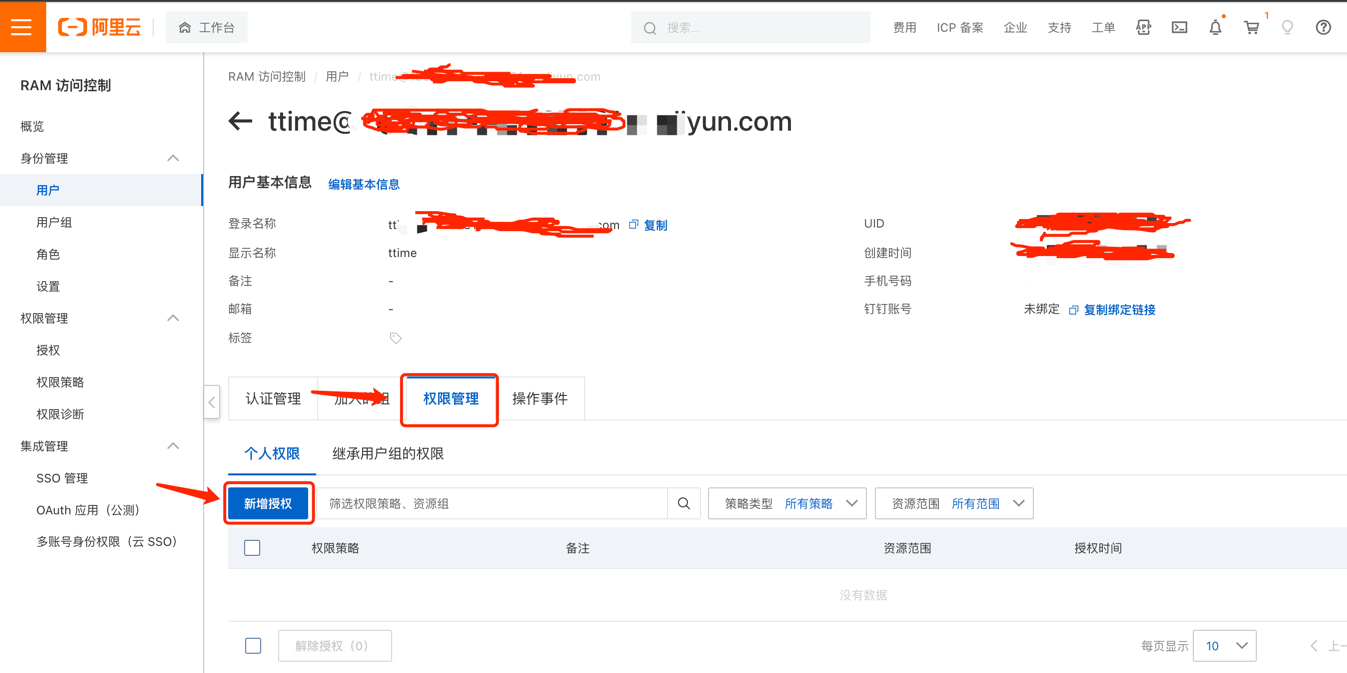This screenshot has height=673, width=1347.
Task: Click the 权限策略 column header
Action: click(335, 548)
